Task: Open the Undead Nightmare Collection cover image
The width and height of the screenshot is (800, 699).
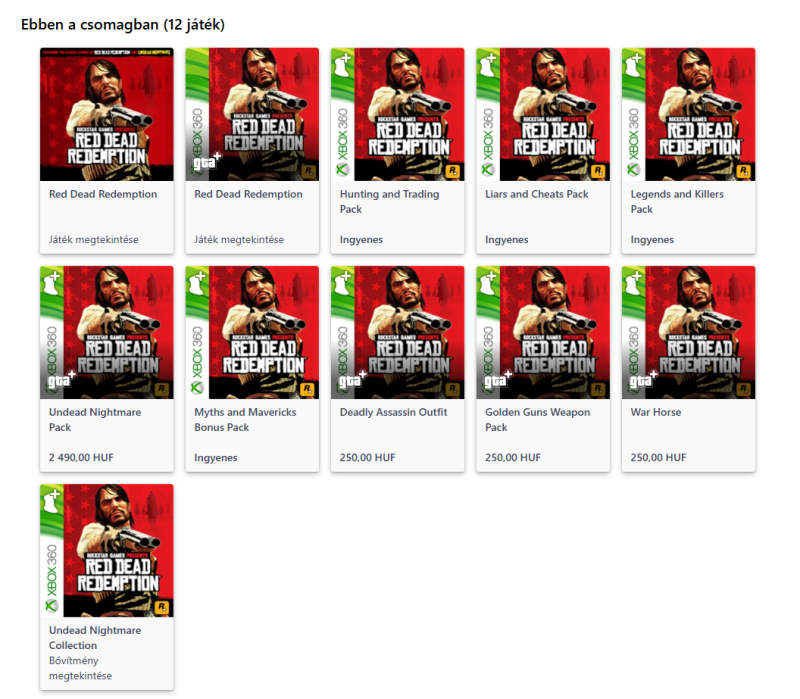Action: [x=107, y=551]
